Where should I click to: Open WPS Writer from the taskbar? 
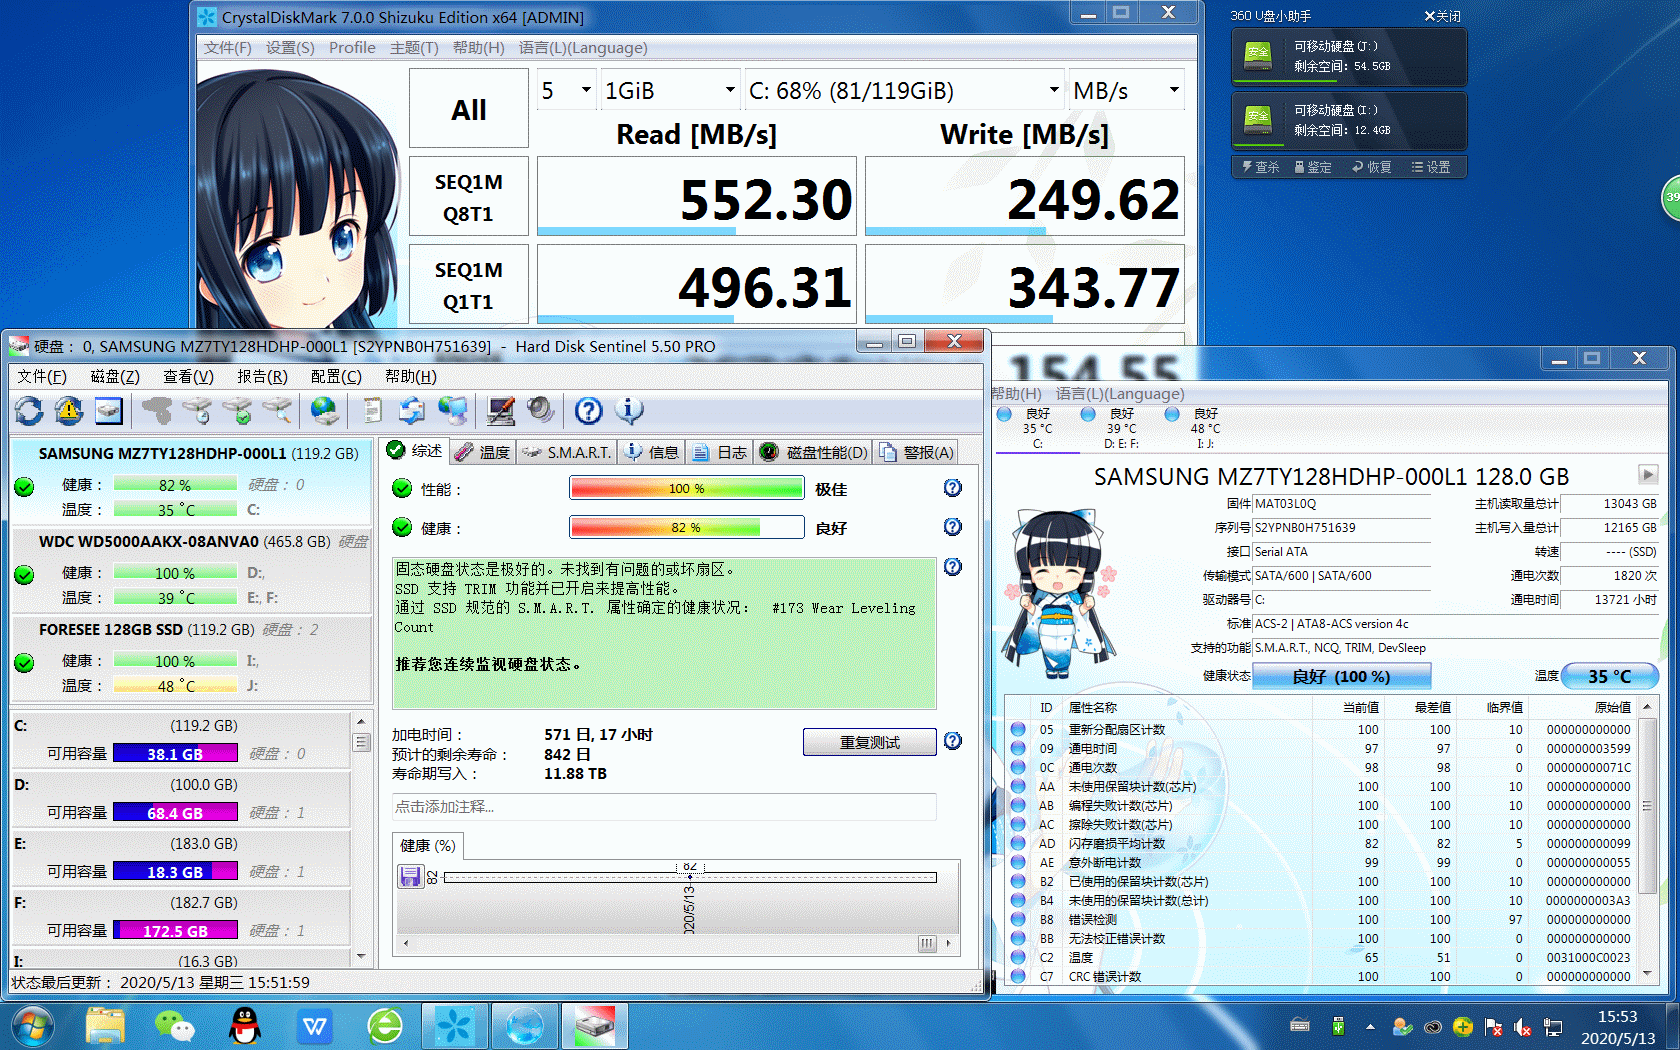coord(315,1026)
